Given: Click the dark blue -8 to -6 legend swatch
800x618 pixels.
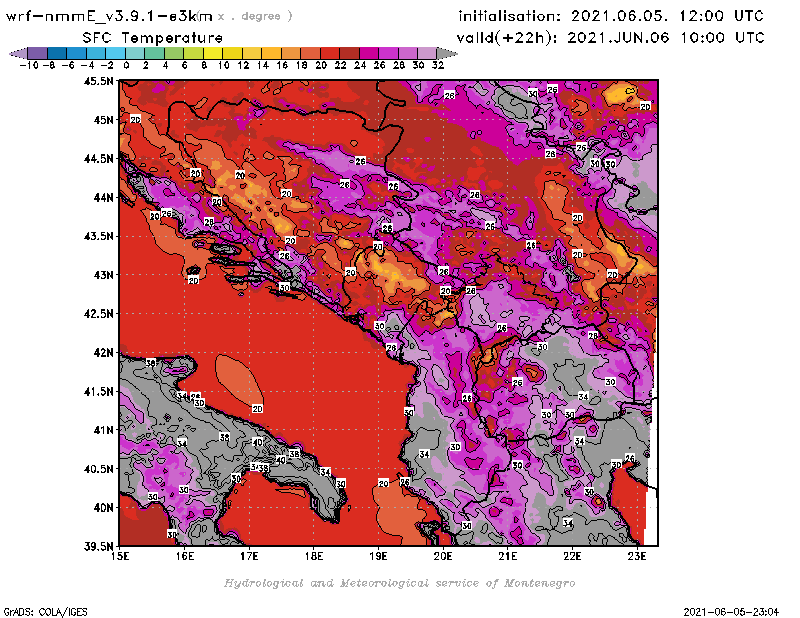Looking at the screenshot, I should tap(57, 53).
